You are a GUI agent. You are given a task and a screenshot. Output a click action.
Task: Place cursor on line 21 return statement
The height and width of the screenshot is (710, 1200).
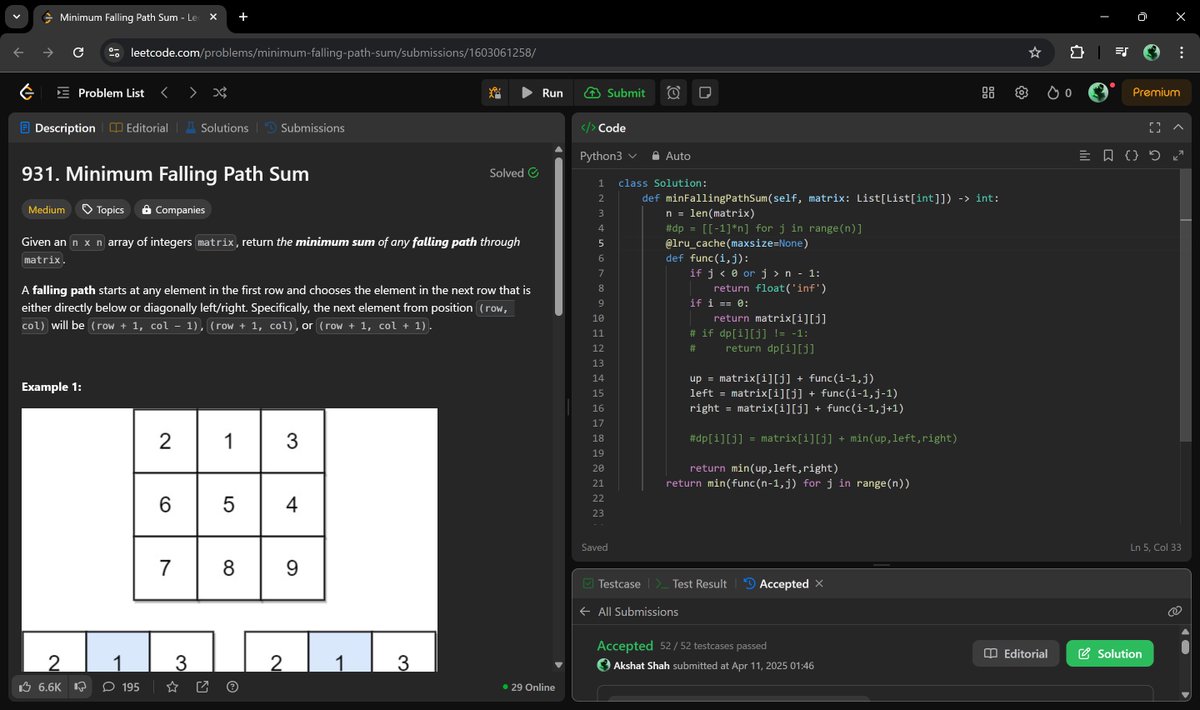tap(787, 483)
